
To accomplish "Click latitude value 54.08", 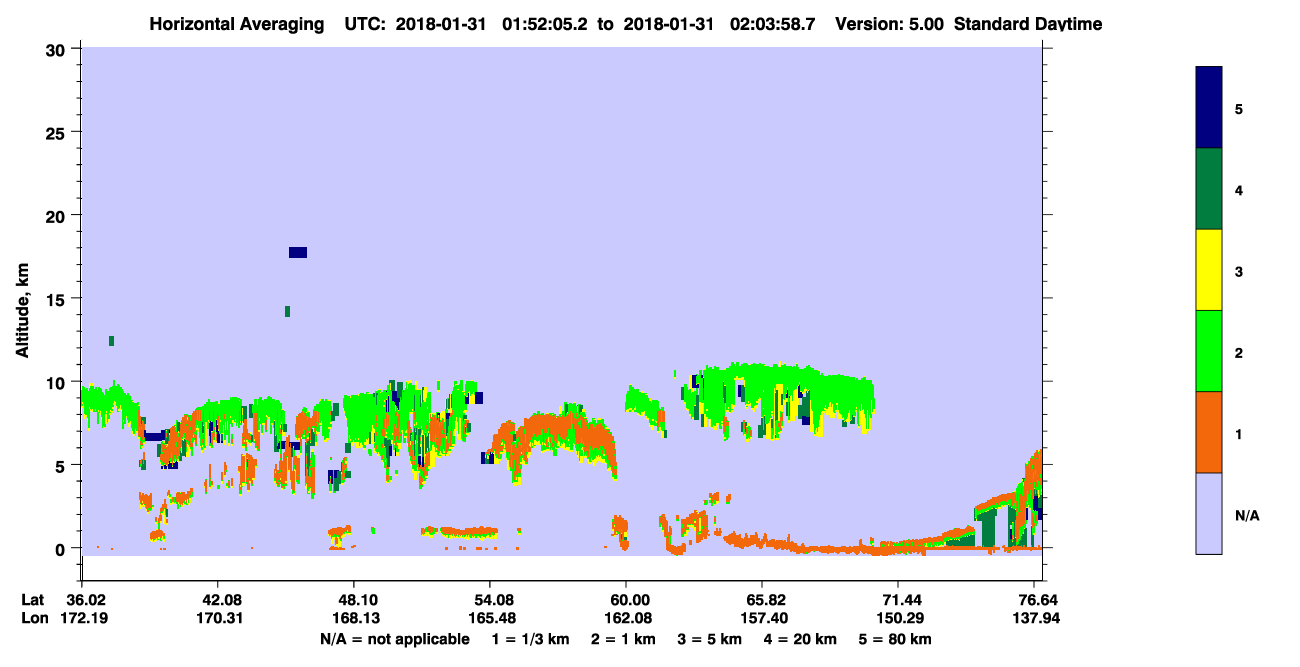I will click(489, 599).
